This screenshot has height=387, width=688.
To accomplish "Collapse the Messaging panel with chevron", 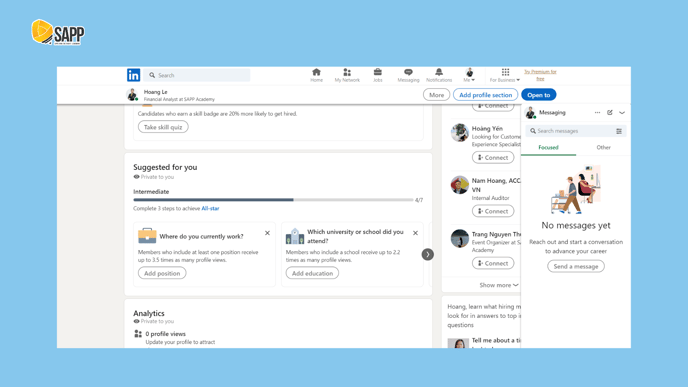I will [x=622, y=113].
